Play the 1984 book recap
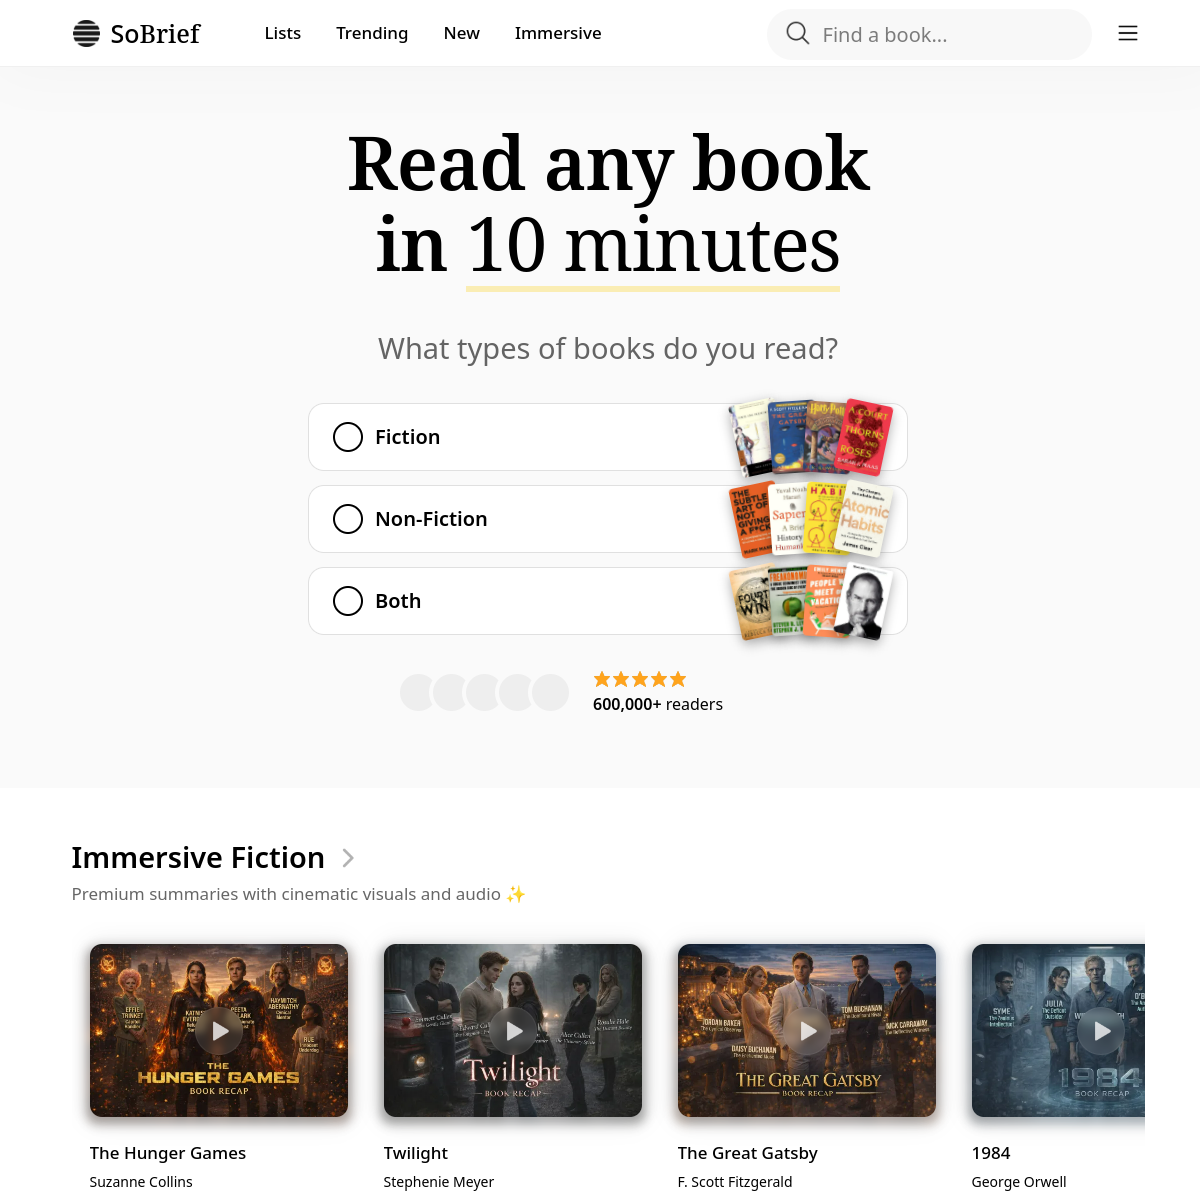Screen dimensions: 1200x1200 pyautogui.click(x=1101, y=1031)
